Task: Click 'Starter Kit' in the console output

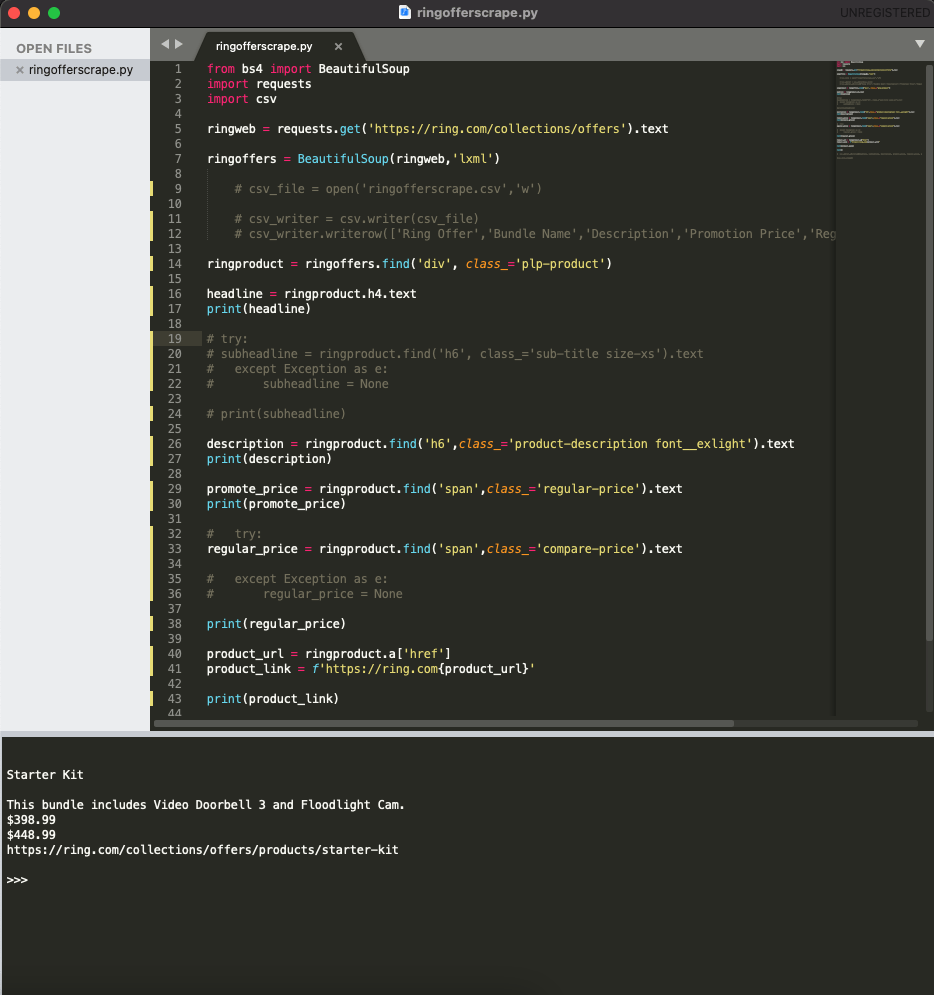Action: click(45, 775)
